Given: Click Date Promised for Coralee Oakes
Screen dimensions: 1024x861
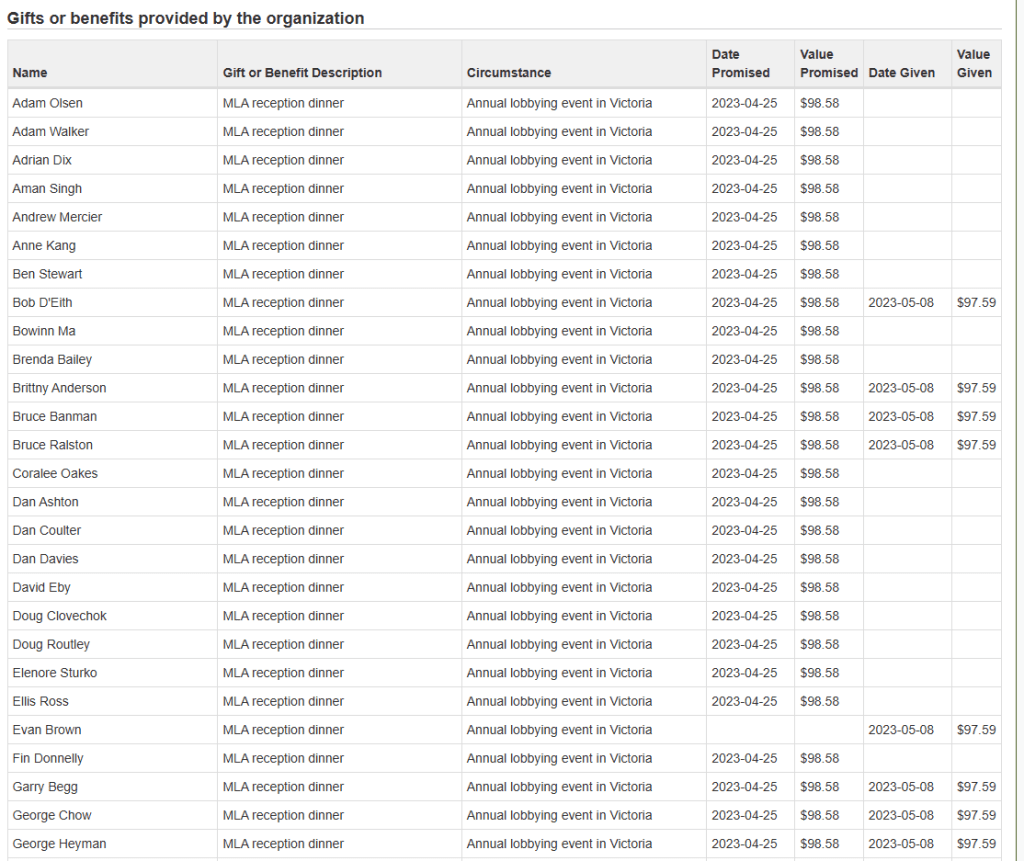Looking at the screenshot, I should coord(744,474).
